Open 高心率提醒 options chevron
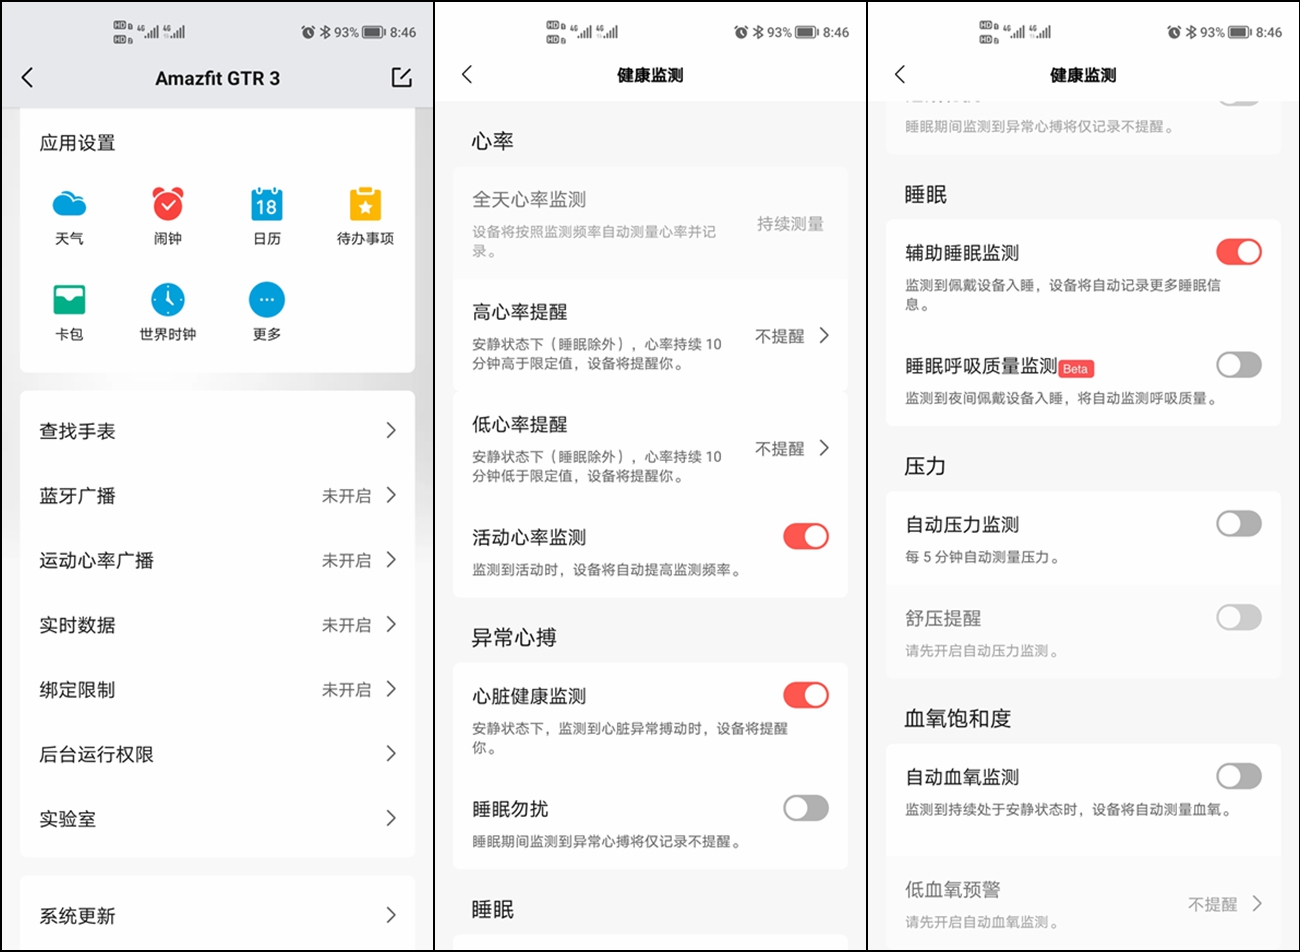Viewport: 1300px width, 952px height. click(824, 336)
